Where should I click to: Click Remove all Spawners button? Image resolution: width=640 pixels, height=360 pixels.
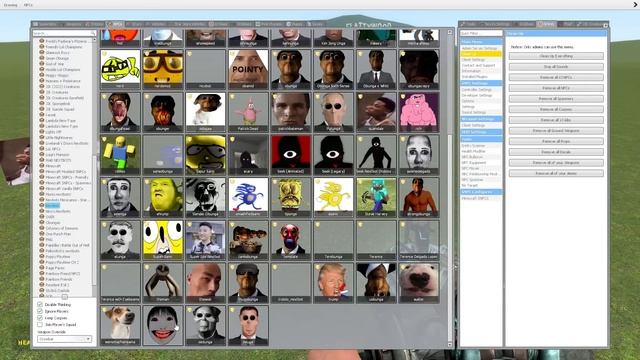pos(556,99)
